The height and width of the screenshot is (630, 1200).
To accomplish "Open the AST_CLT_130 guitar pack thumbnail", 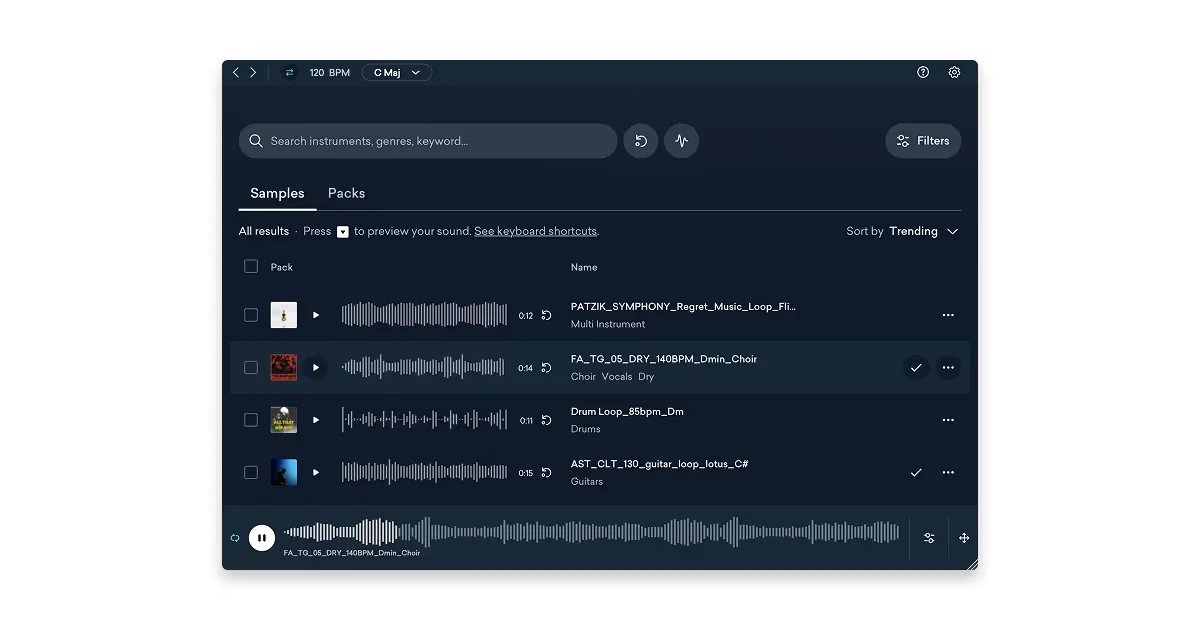I will (284, 472).
